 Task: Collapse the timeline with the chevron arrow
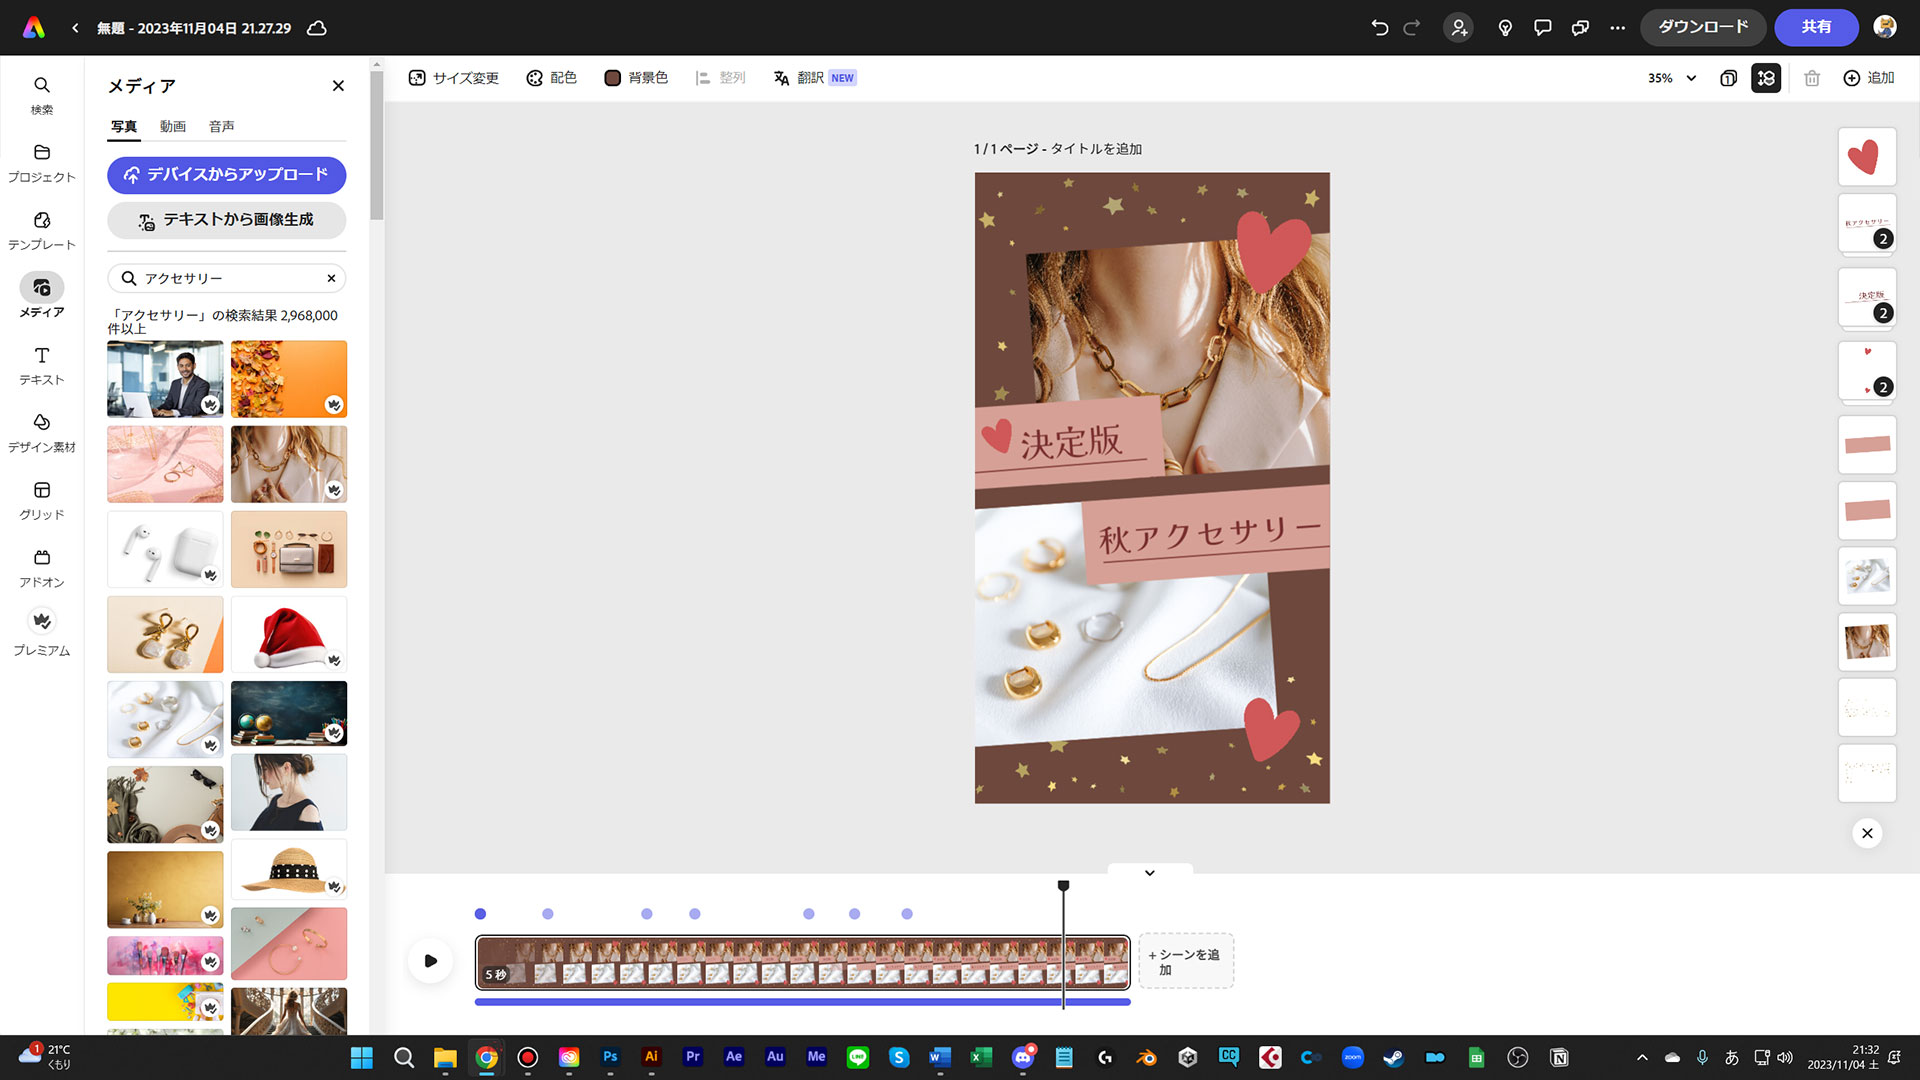[1149, 872]
